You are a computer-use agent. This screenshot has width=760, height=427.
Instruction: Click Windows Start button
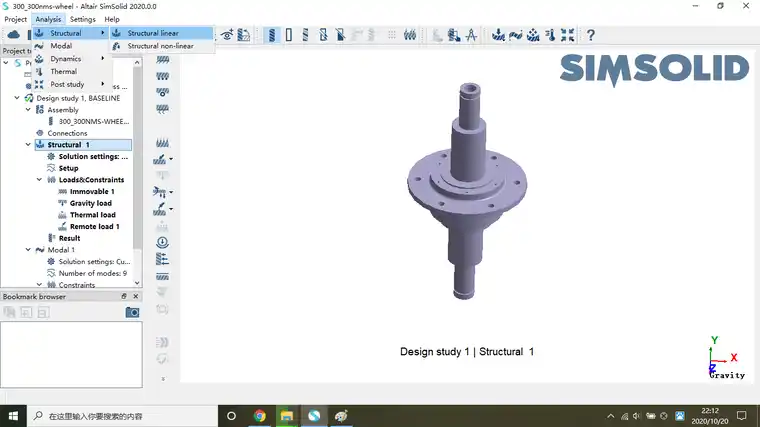click(x=13, y=416)
